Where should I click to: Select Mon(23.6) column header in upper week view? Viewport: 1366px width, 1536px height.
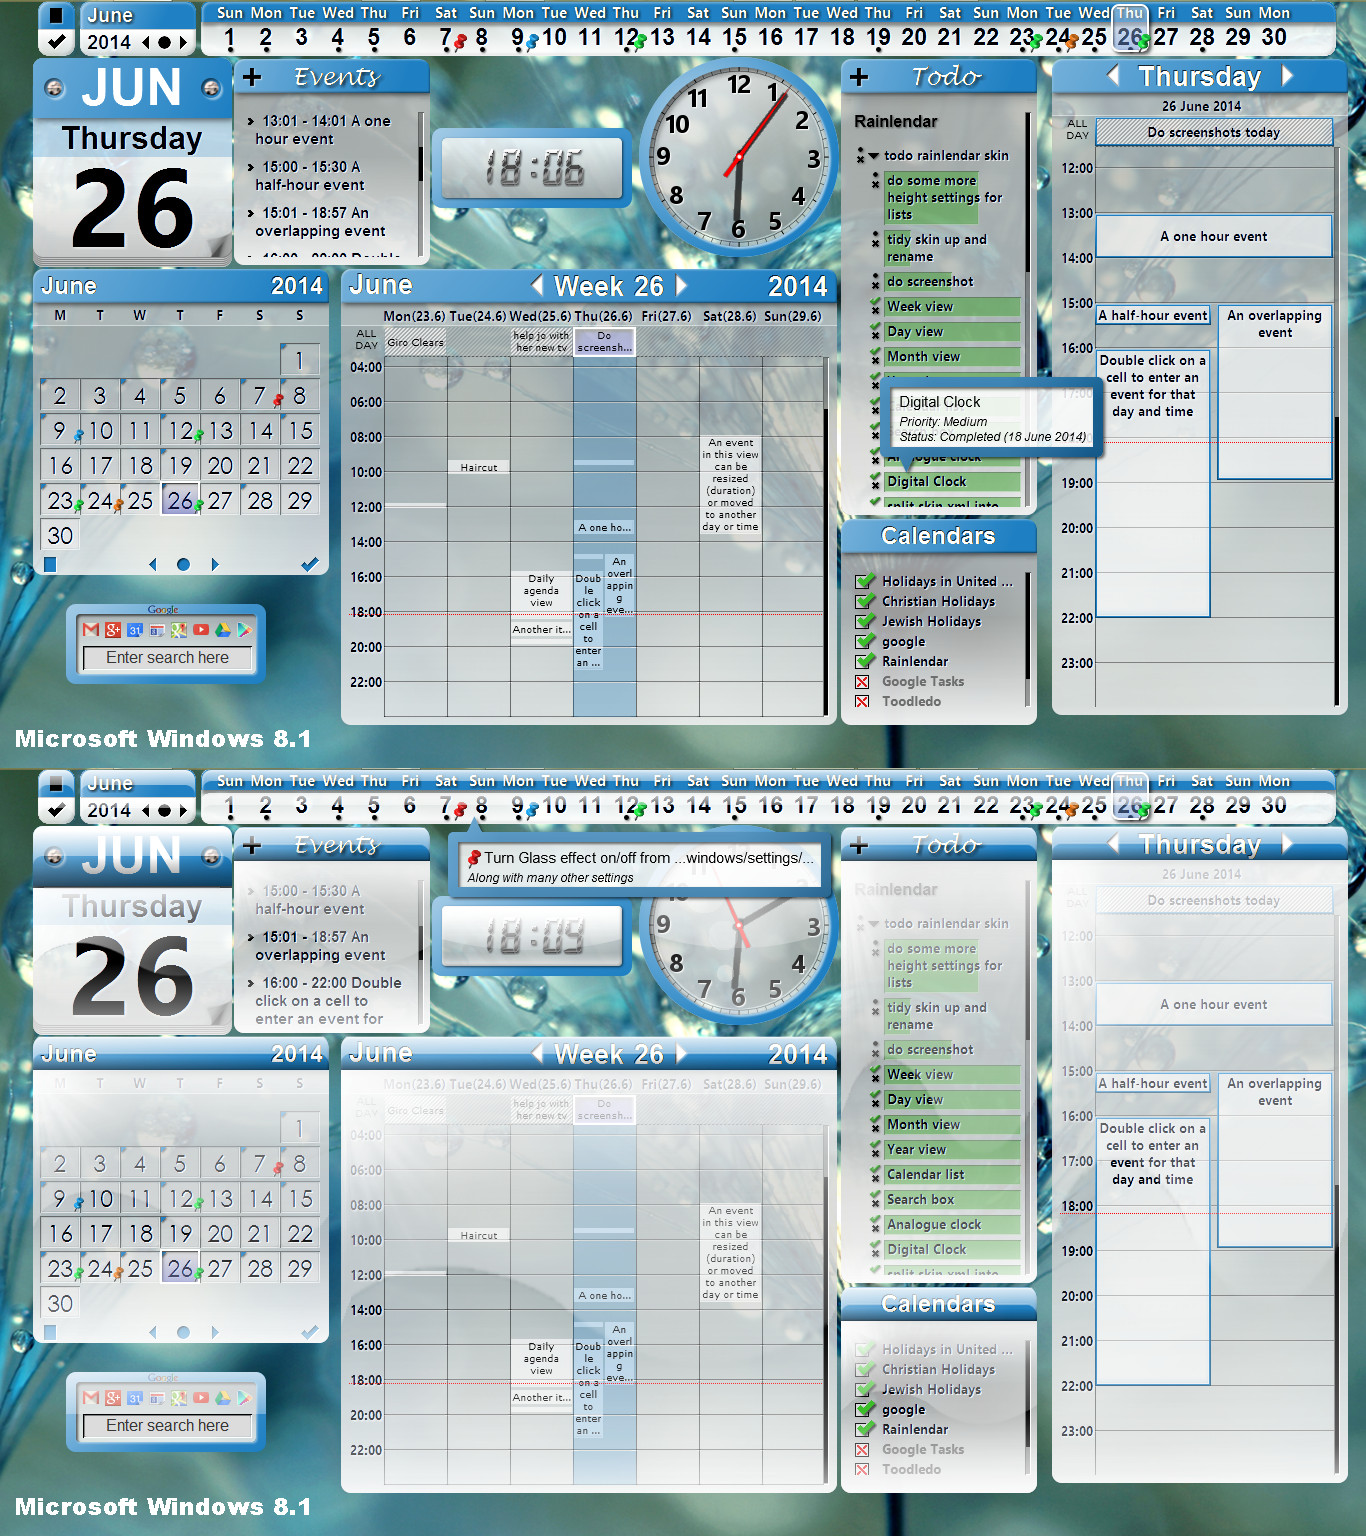click(x=414, y=316)
